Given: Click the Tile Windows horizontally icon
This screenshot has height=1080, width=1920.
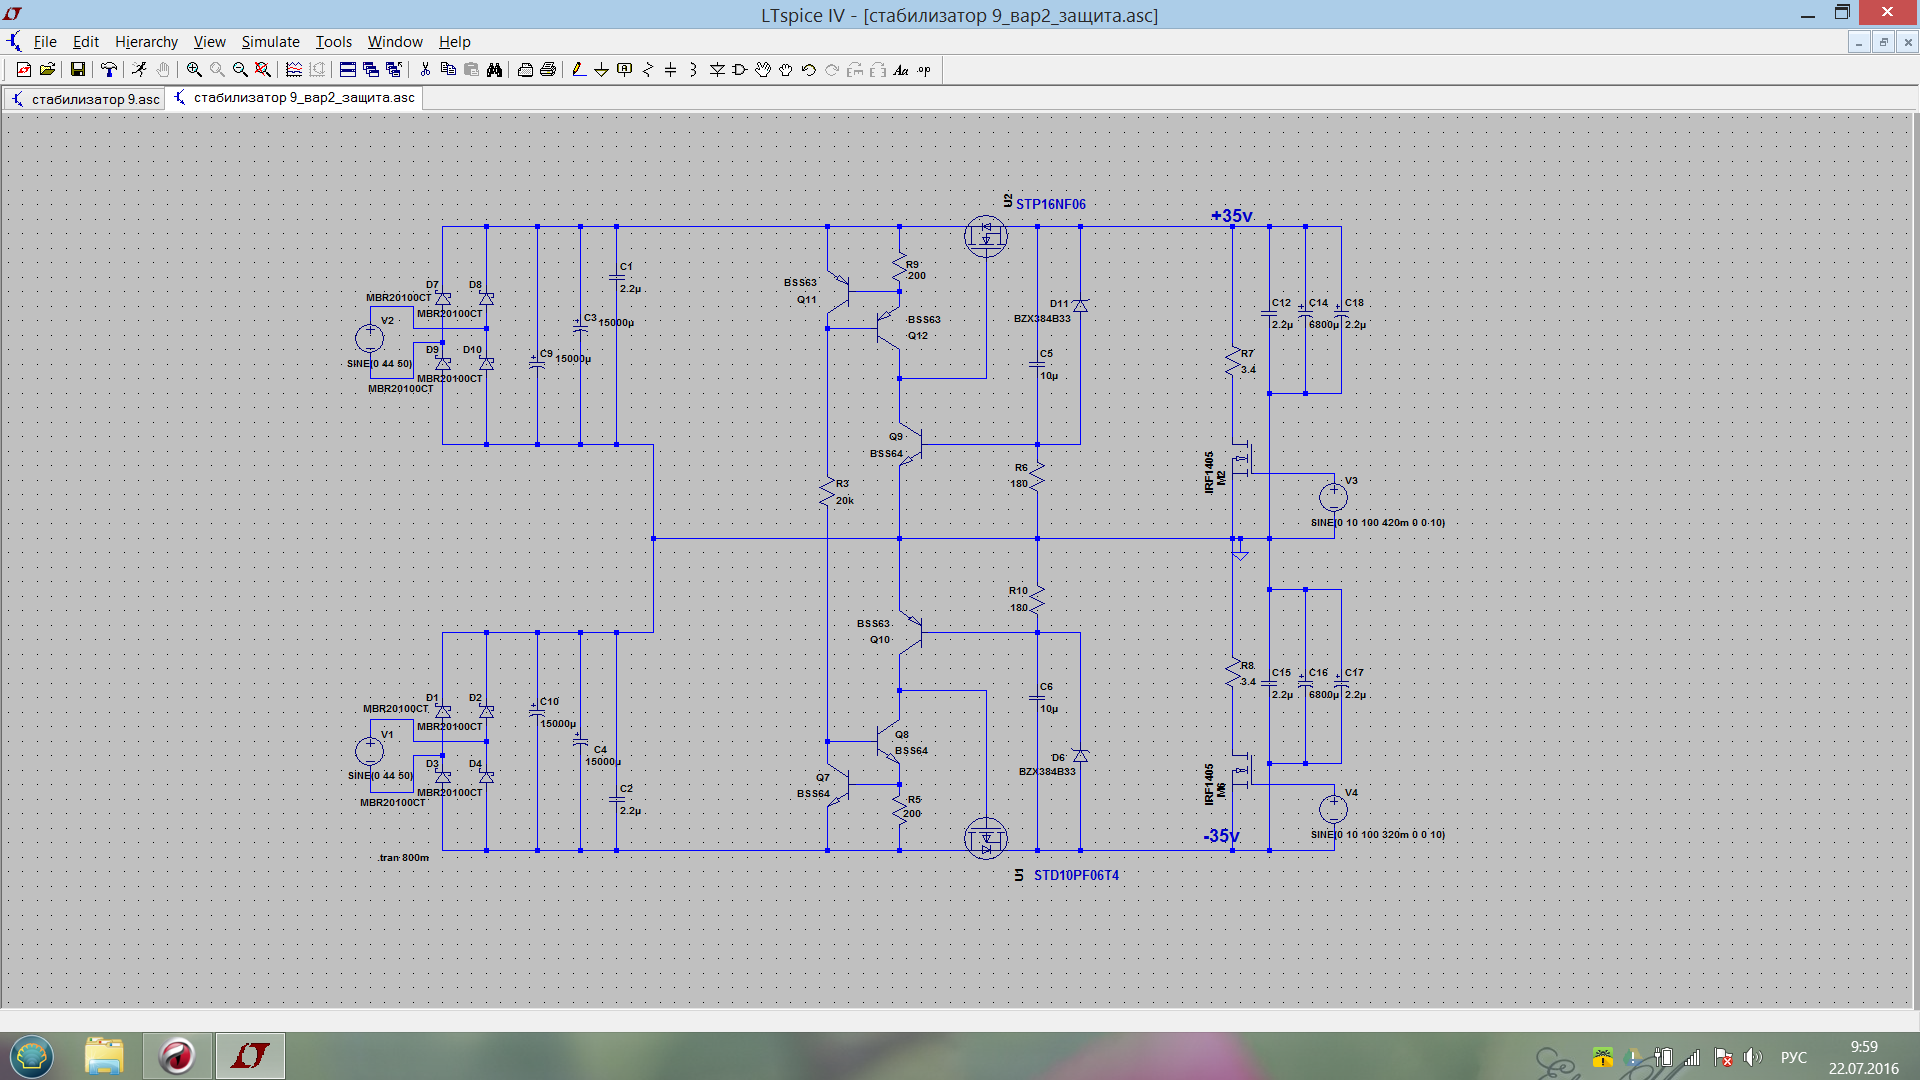Looking at the screenshot, I should (348, 70).
